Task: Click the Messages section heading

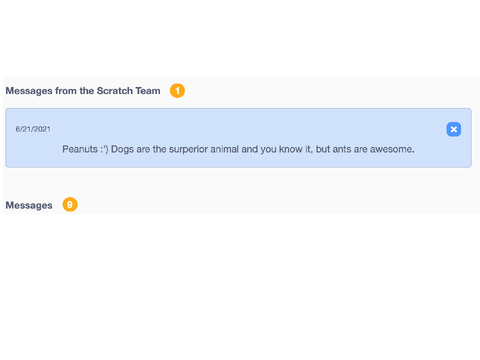Action: point(29,205)
